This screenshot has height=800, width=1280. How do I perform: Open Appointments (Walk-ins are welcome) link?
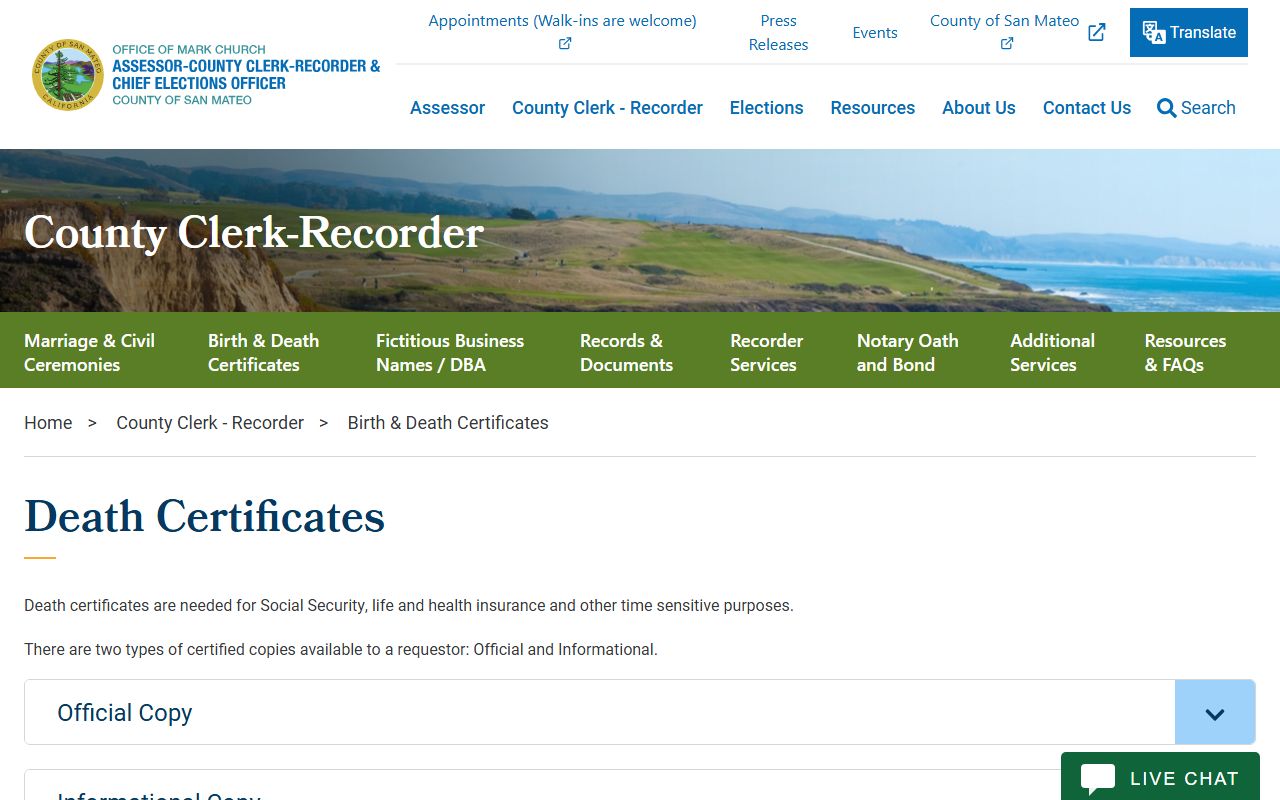click(562, 21)
